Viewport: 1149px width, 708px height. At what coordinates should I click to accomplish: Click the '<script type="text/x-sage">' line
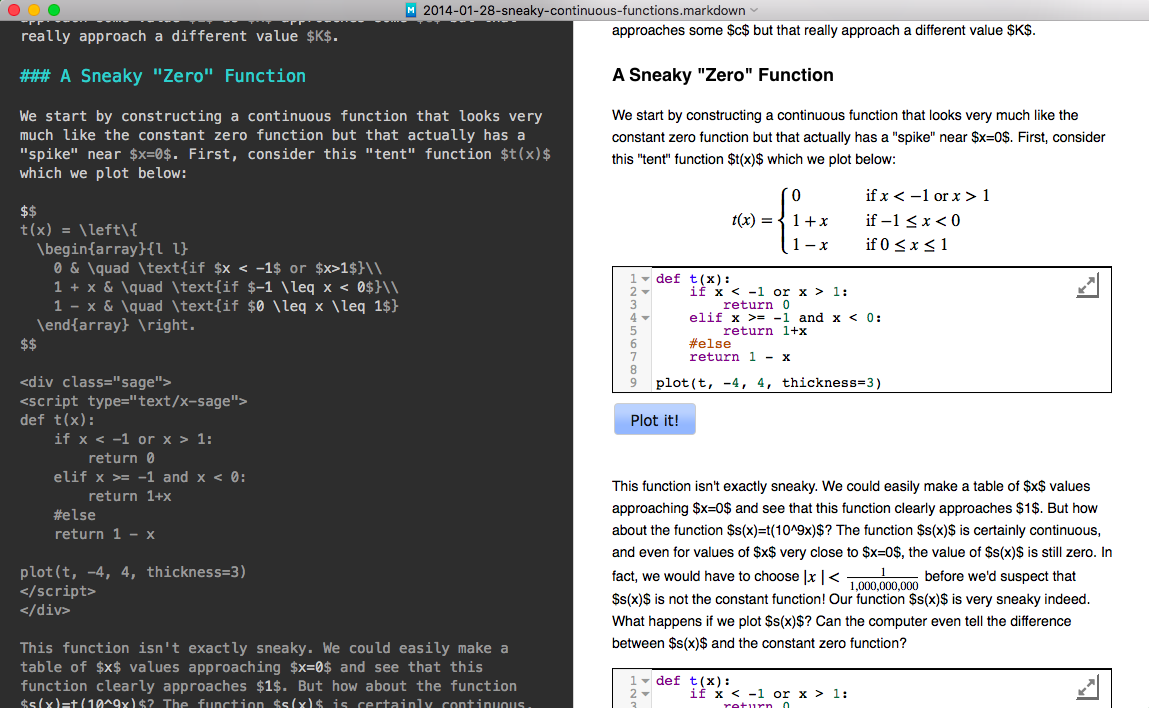click(x=133, y=402)
